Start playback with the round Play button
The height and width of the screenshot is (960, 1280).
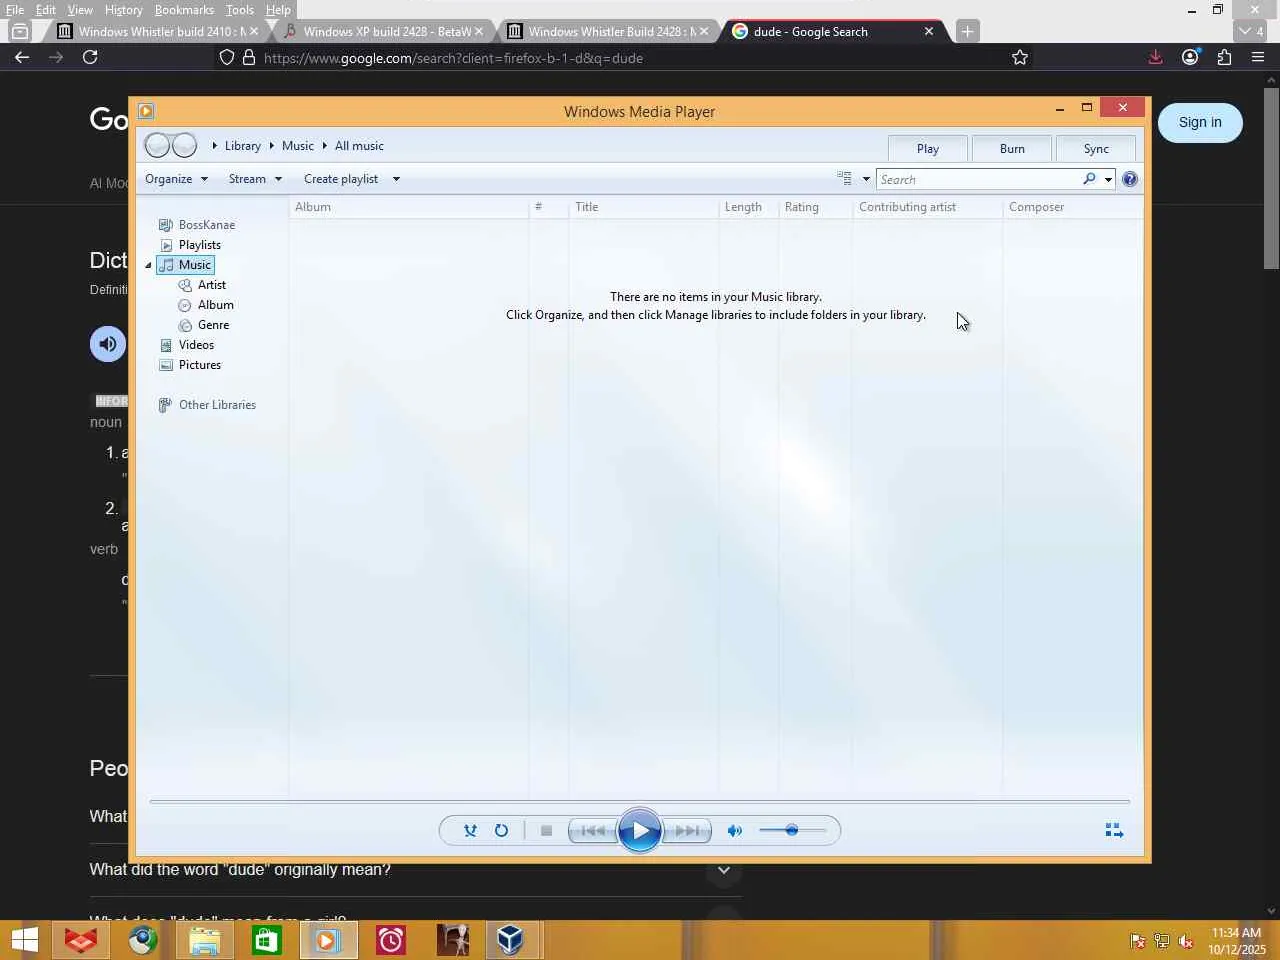click(640, 830)
